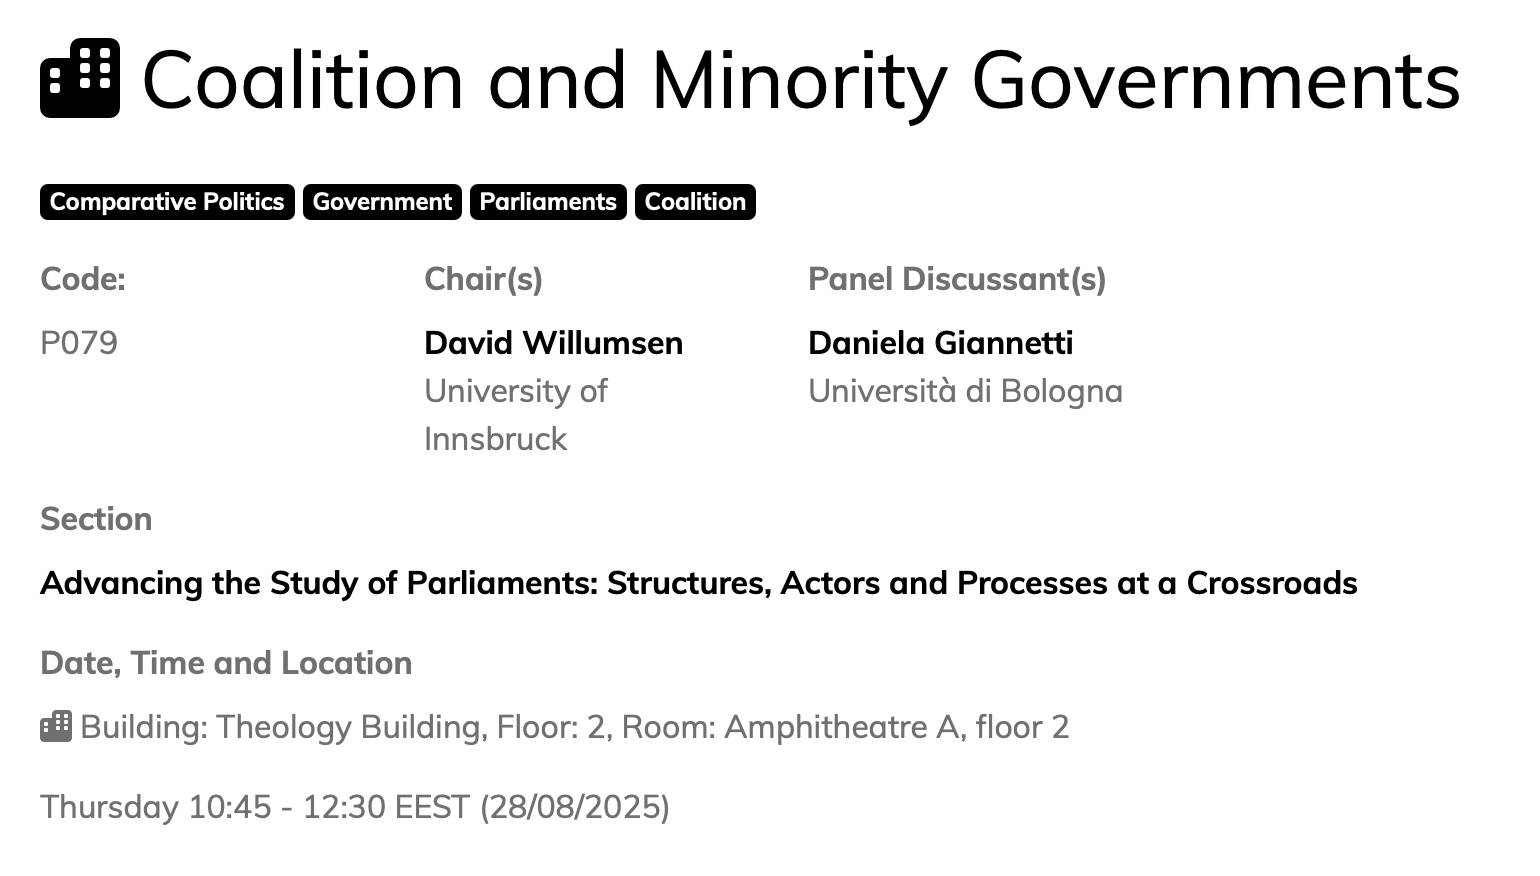Click the panel code P079
Viewport: 1540px width, 876px height.
pyautogui.click(x=79, y=343)
